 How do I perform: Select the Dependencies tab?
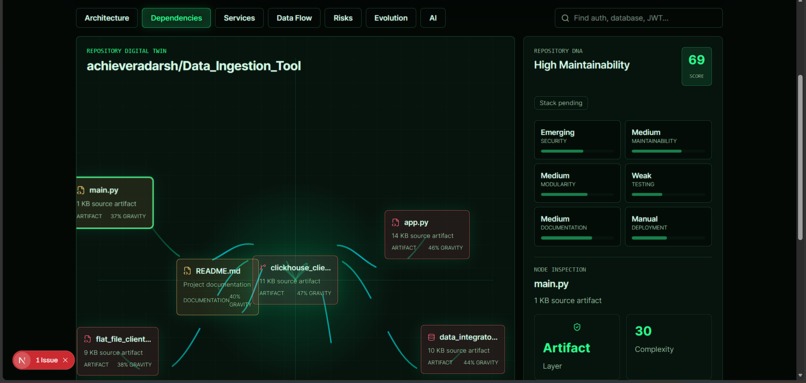pos(176,18)
